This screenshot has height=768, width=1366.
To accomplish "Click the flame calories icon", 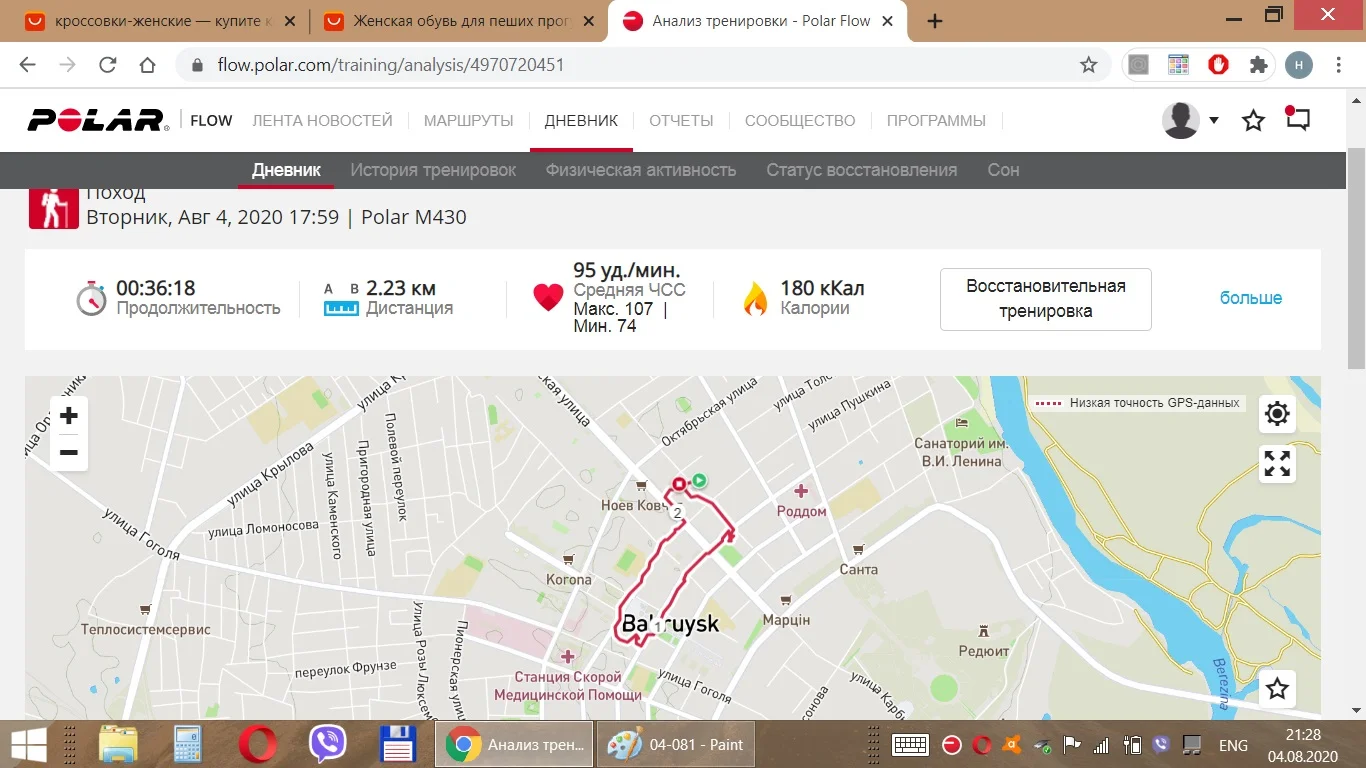I will point(755,298).
